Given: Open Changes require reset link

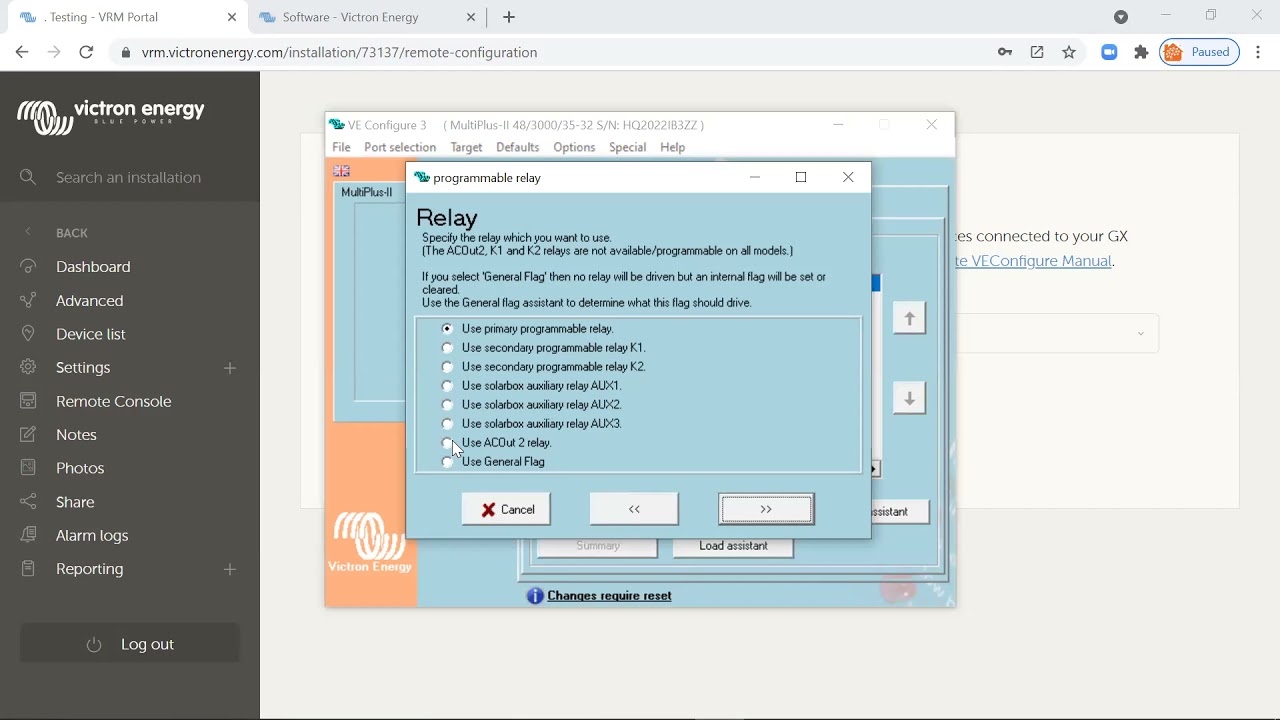Looking at the screenshot, I should pyautogui.click(x=609, y=596).
